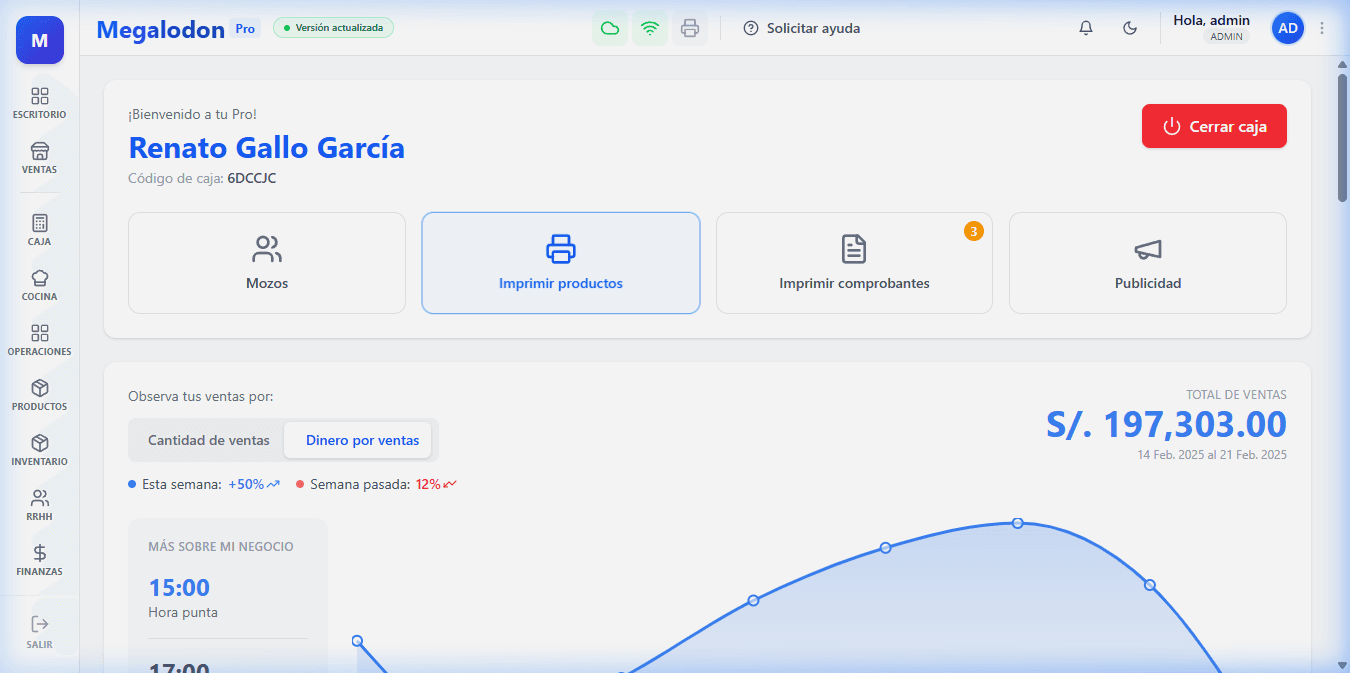Open the Finanzas section
Viewport: 1350px width, 673px height.
click(x=39, y=560)
